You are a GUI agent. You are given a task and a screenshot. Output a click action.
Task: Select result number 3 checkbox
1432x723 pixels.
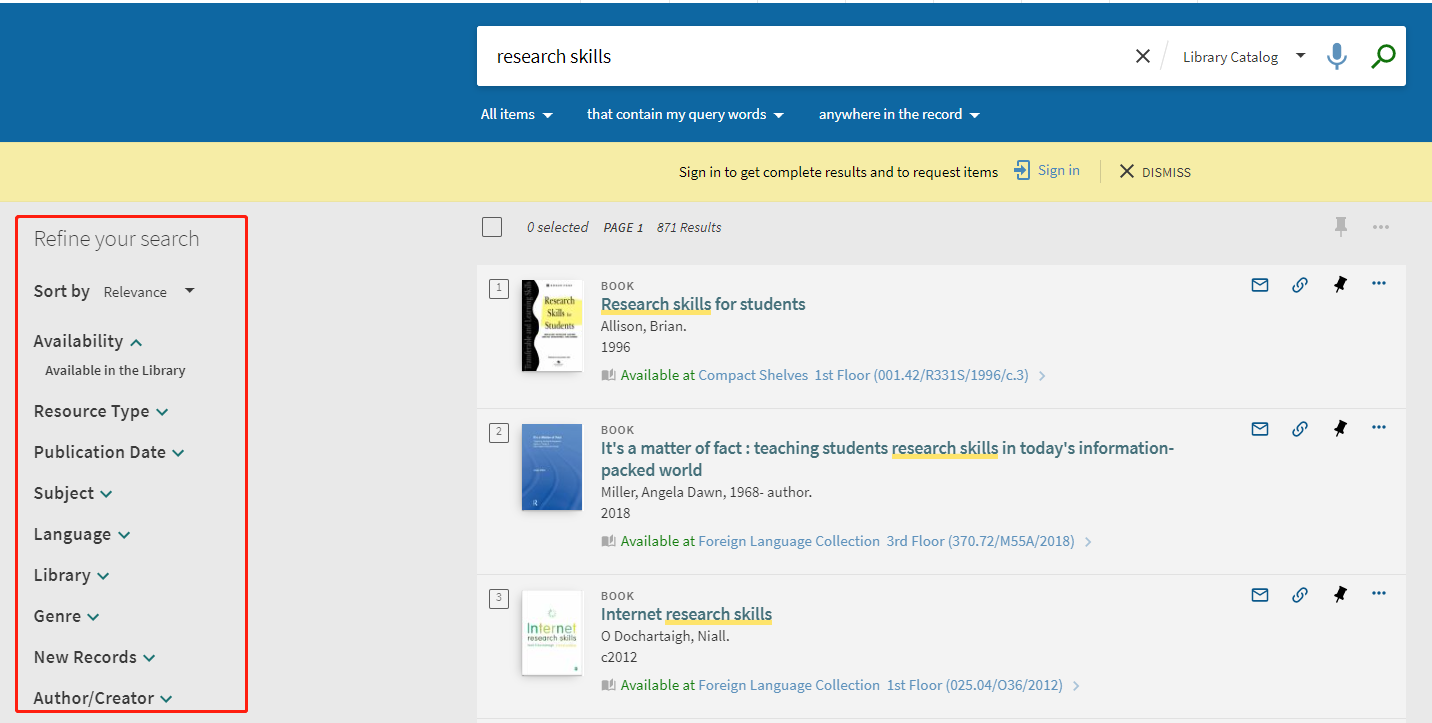click(x=499, y=599)
